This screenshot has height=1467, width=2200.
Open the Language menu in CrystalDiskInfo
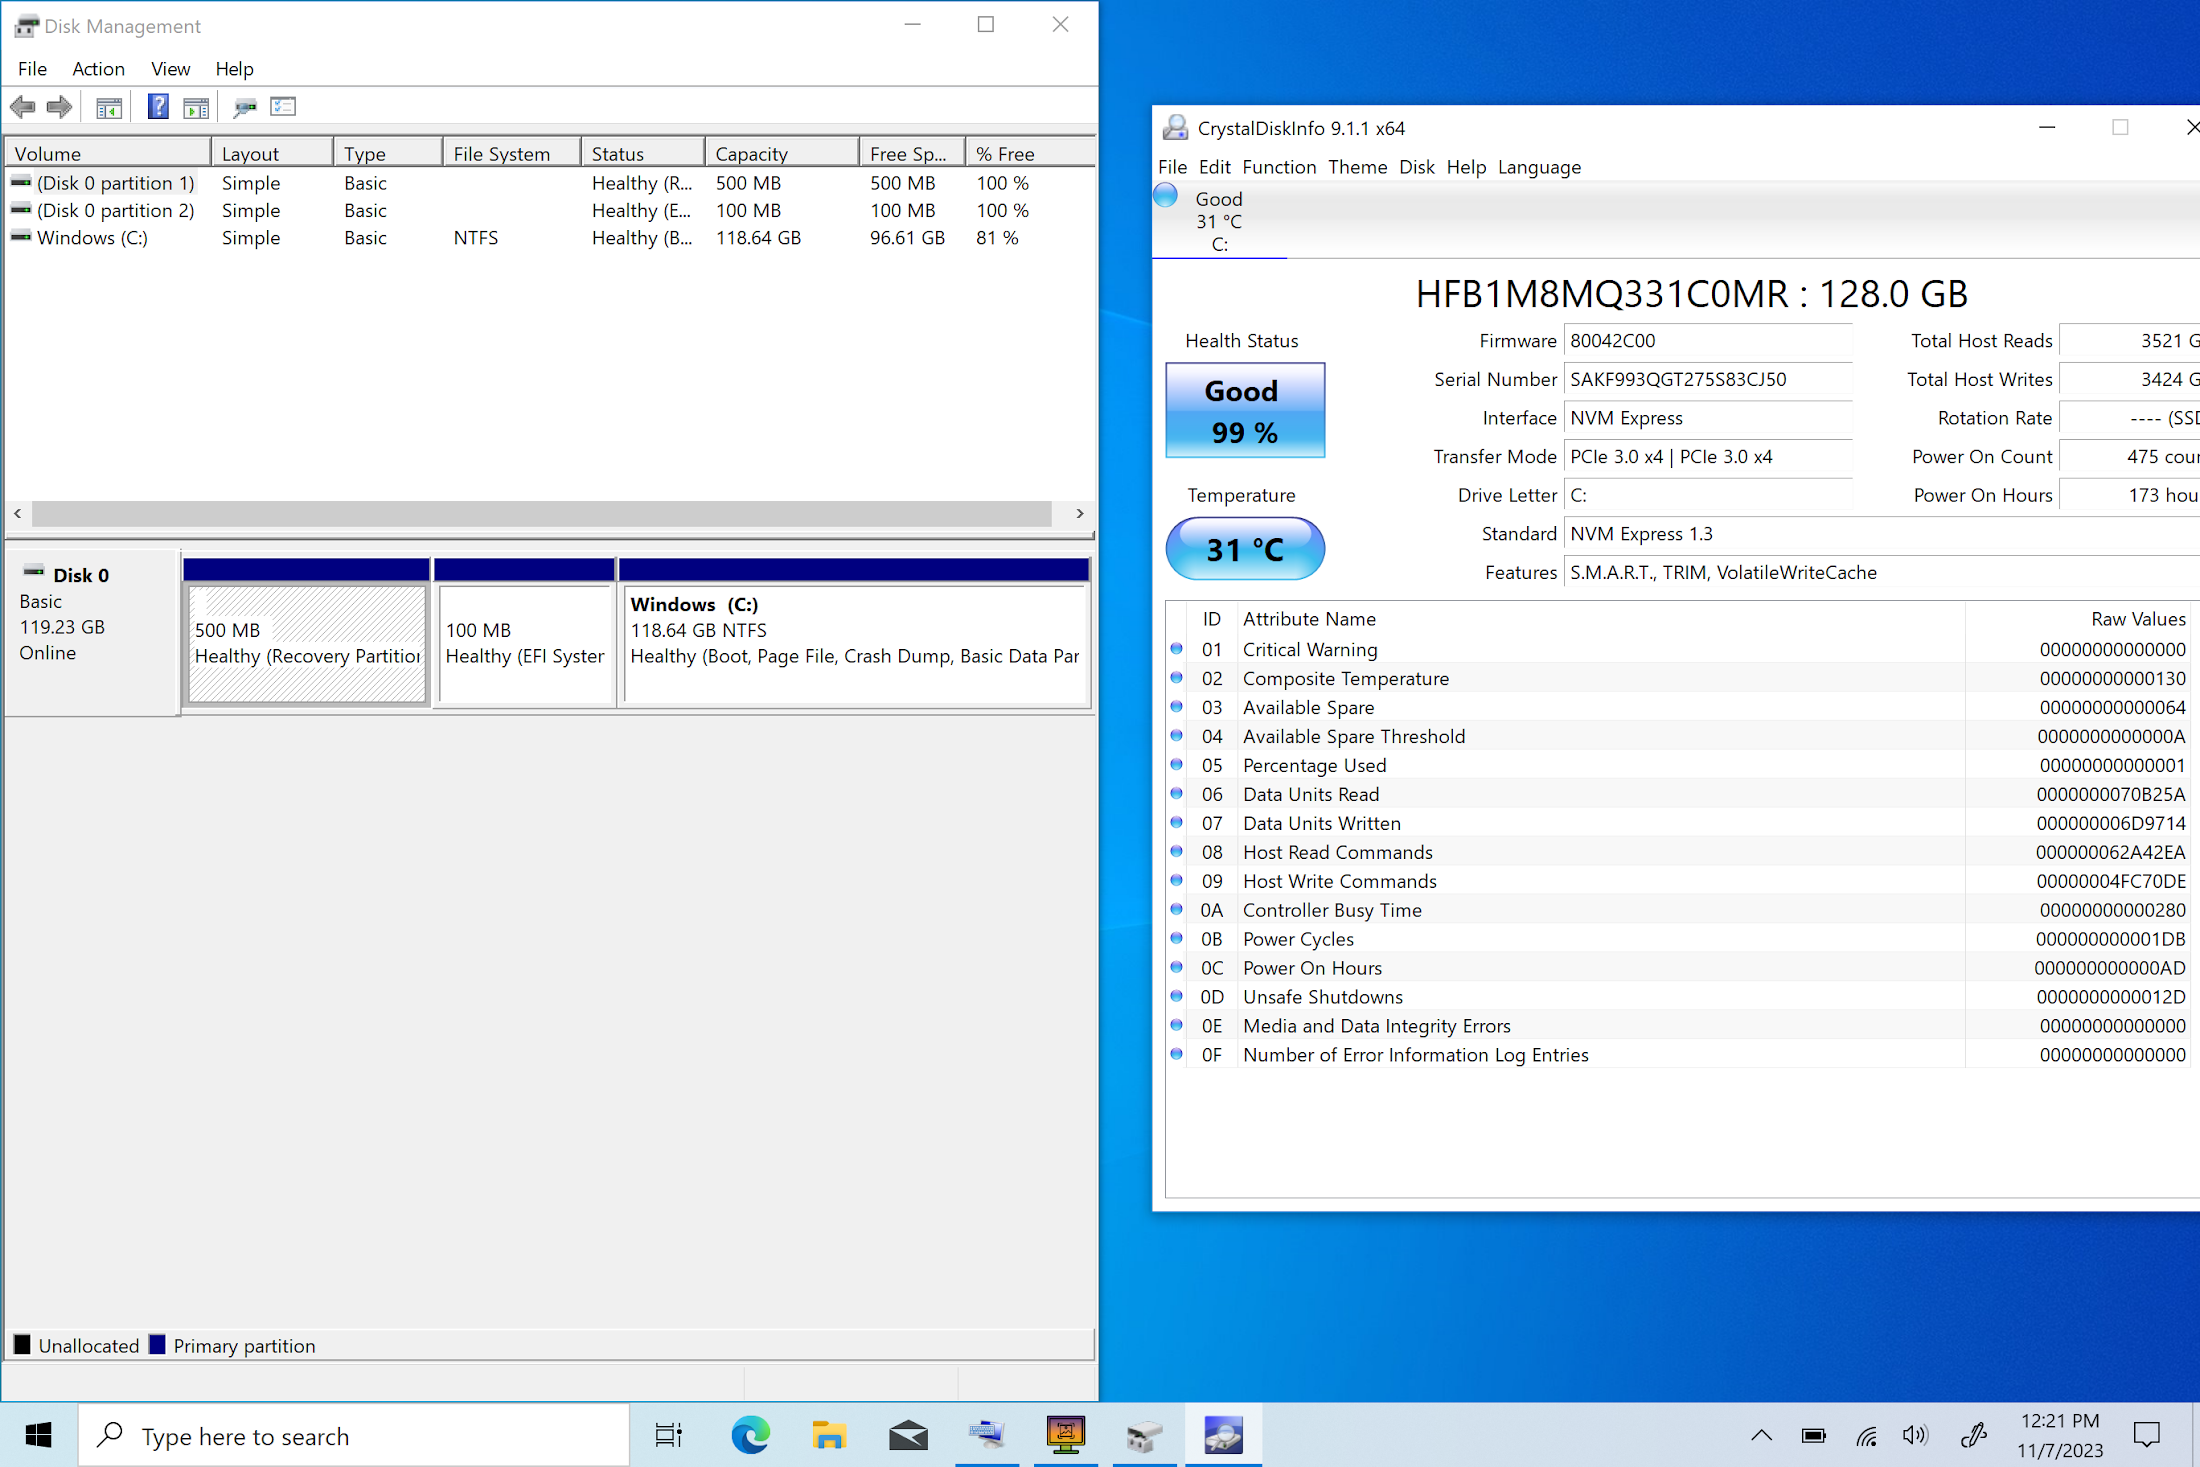click(x=1539, y=167)
